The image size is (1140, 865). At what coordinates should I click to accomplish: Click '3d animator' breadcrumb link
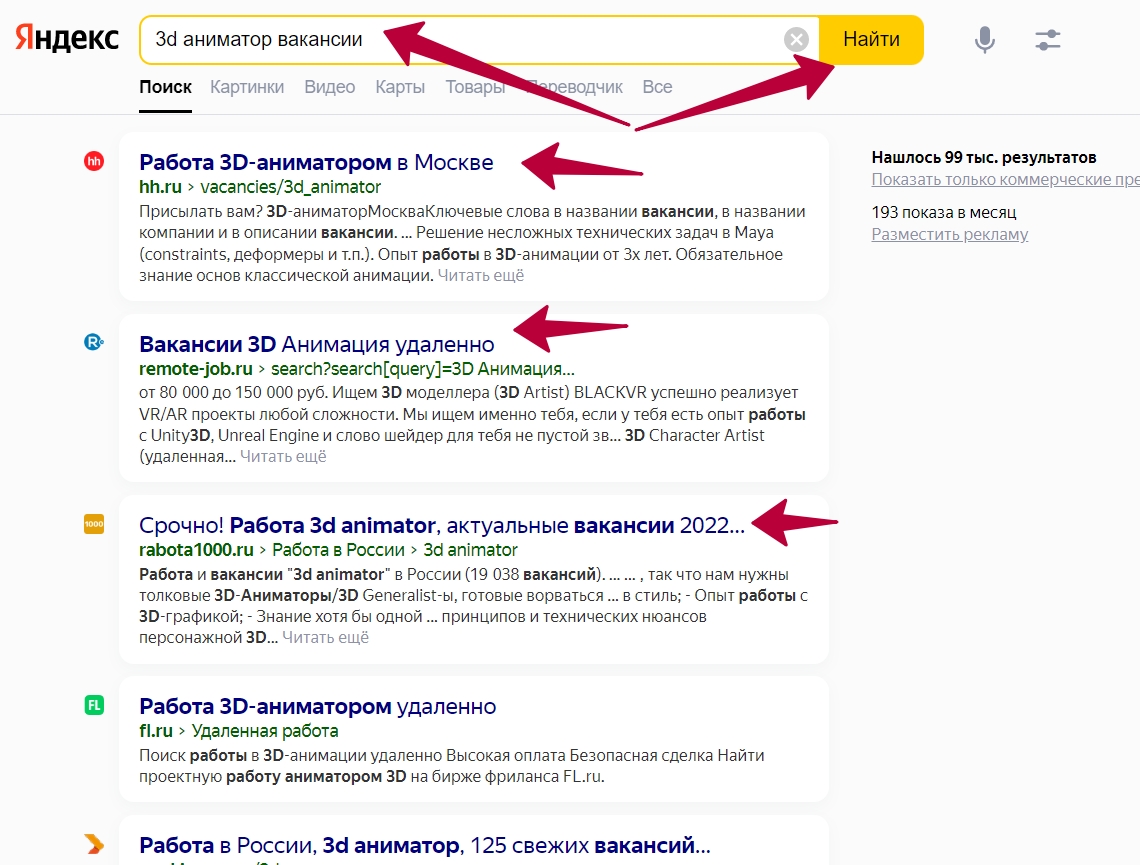(470, 550)
